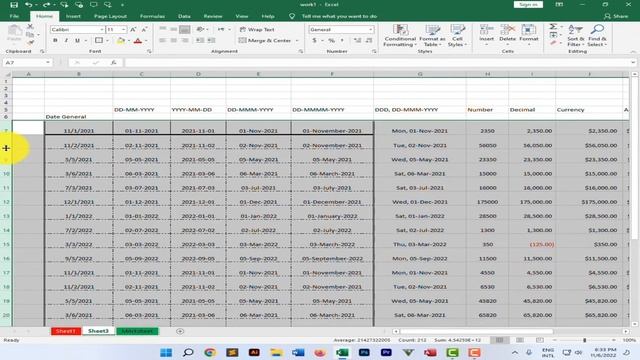Screen dimensions: 640x360
Task: Undo the last action
Action: click(x=28, y=4)
